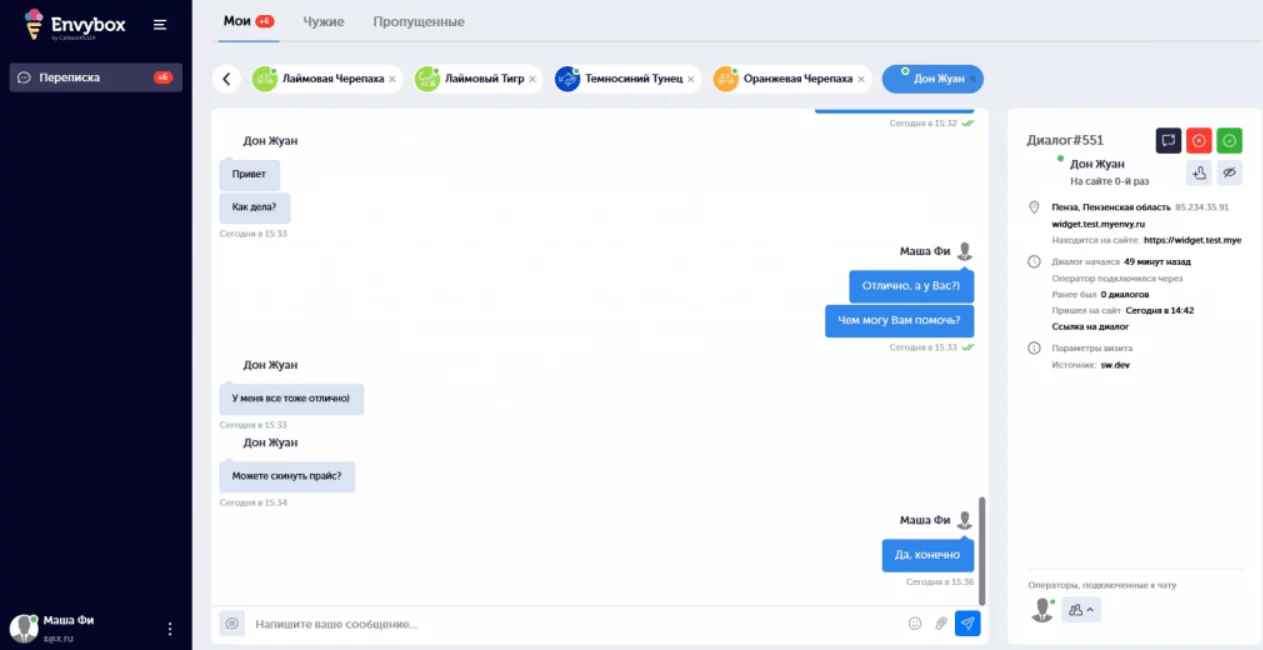Viewport: 1263px width, 650px height.
Task: Click the Диалог#551 heading
Action: [1065, 140]
